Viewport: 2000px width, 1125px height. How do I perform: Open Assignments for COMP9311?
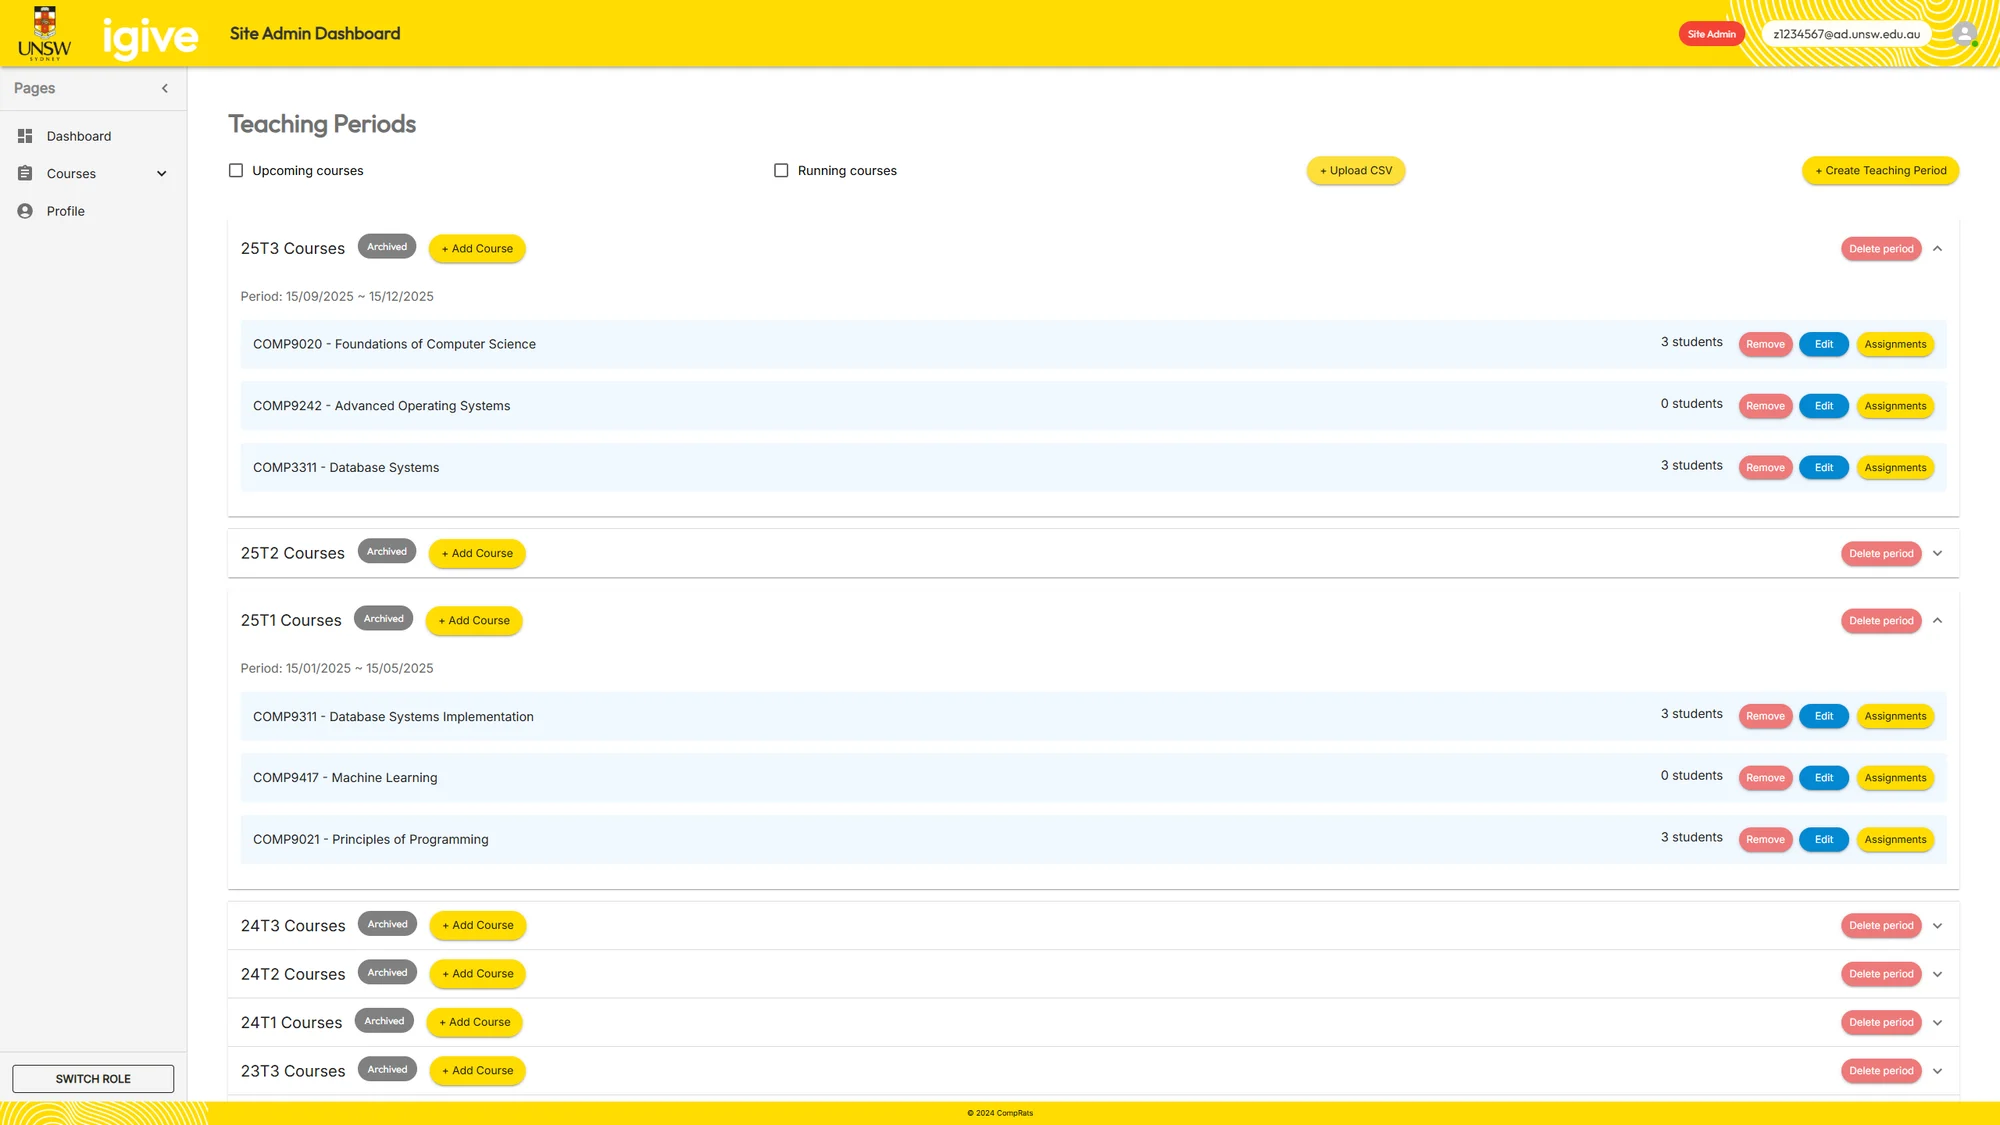(x=1895, y=716)
